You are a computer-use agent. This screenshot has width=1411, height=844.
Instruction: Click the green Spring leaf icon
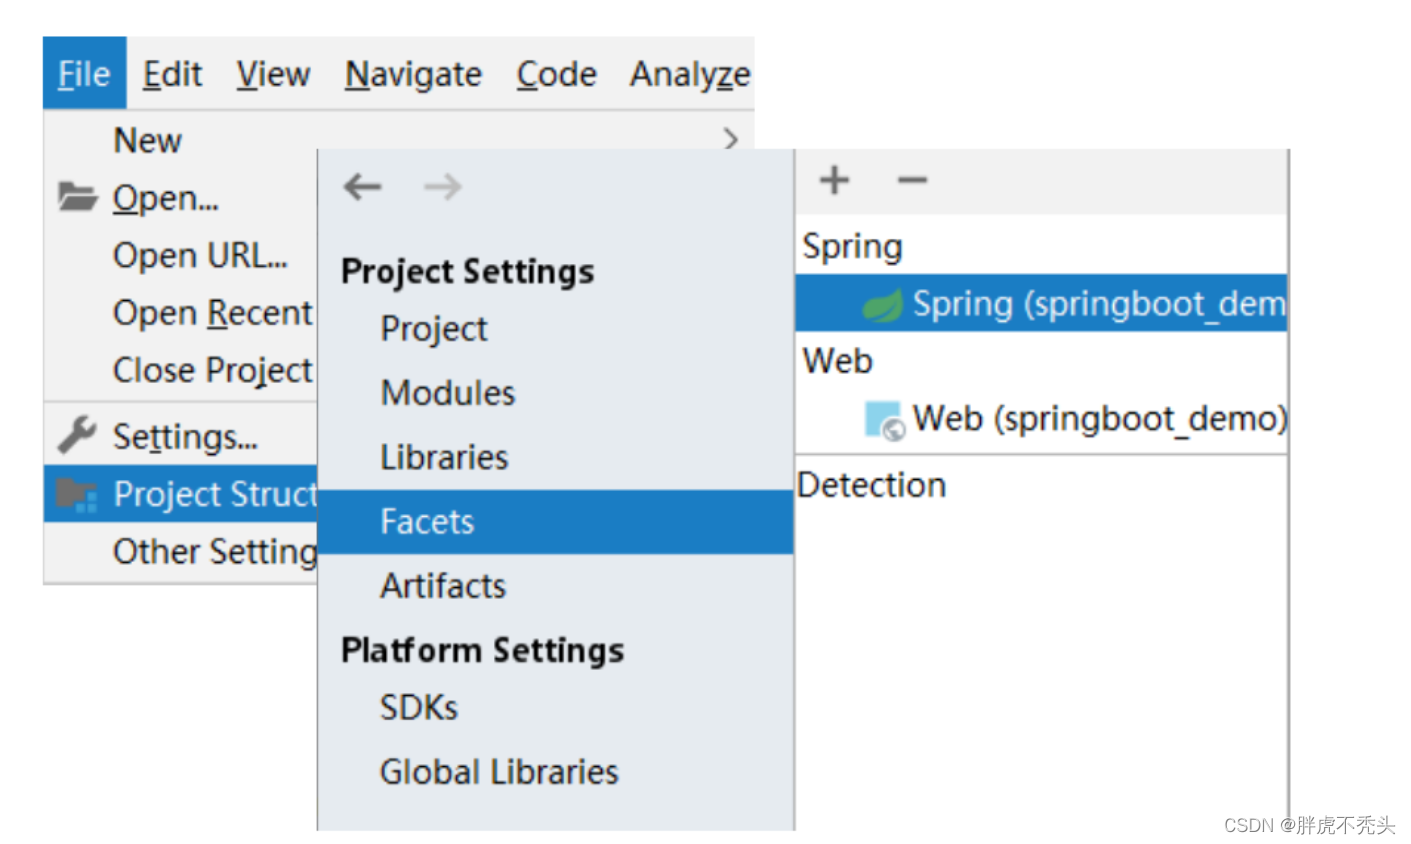[883, 304]
